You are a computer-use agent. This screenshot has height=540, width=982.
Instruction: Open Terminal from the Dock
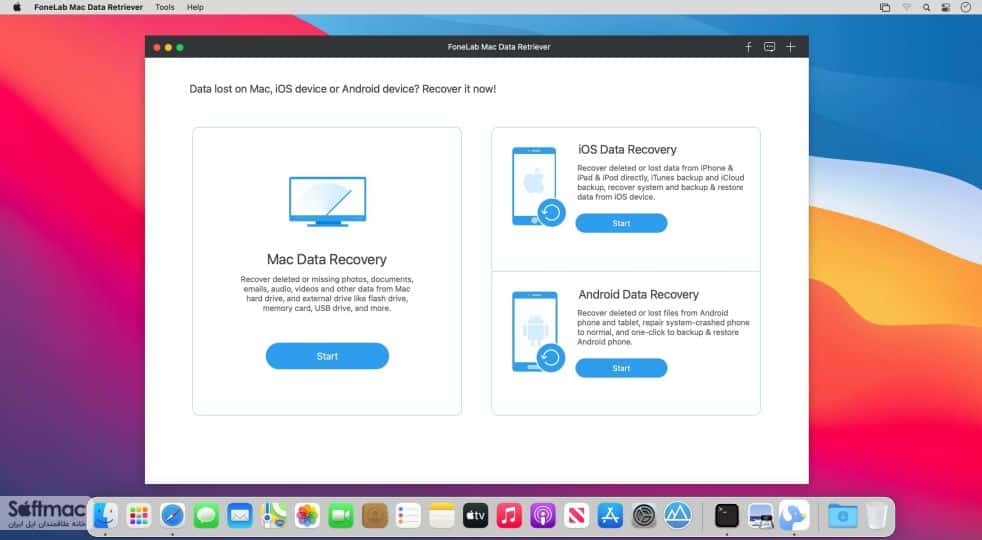pos(726,516)
